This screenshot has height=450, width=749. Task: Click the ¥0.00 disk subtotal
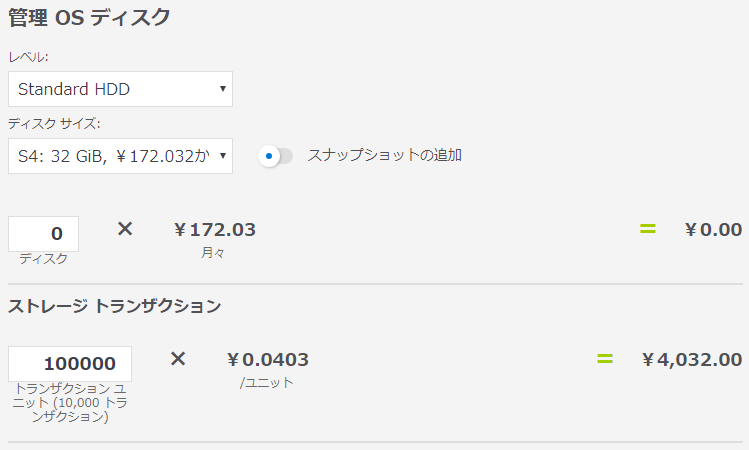click(x=713, y=230)
